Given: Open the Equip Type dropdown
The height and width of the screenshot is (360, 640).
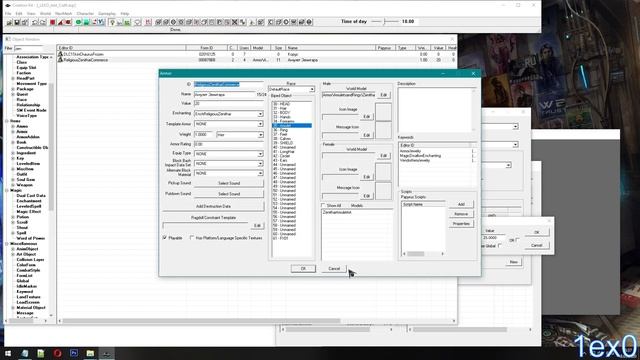Looking at the screenshot, I should coord(260,154).
